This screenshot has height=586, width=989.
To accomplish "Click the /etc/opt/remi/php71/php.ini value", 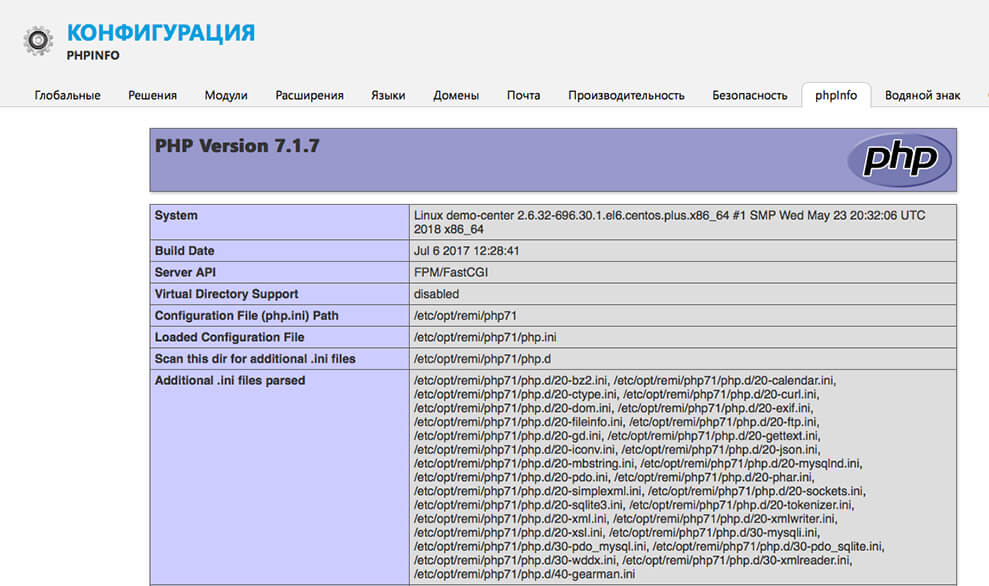I will tap(485, 337).
